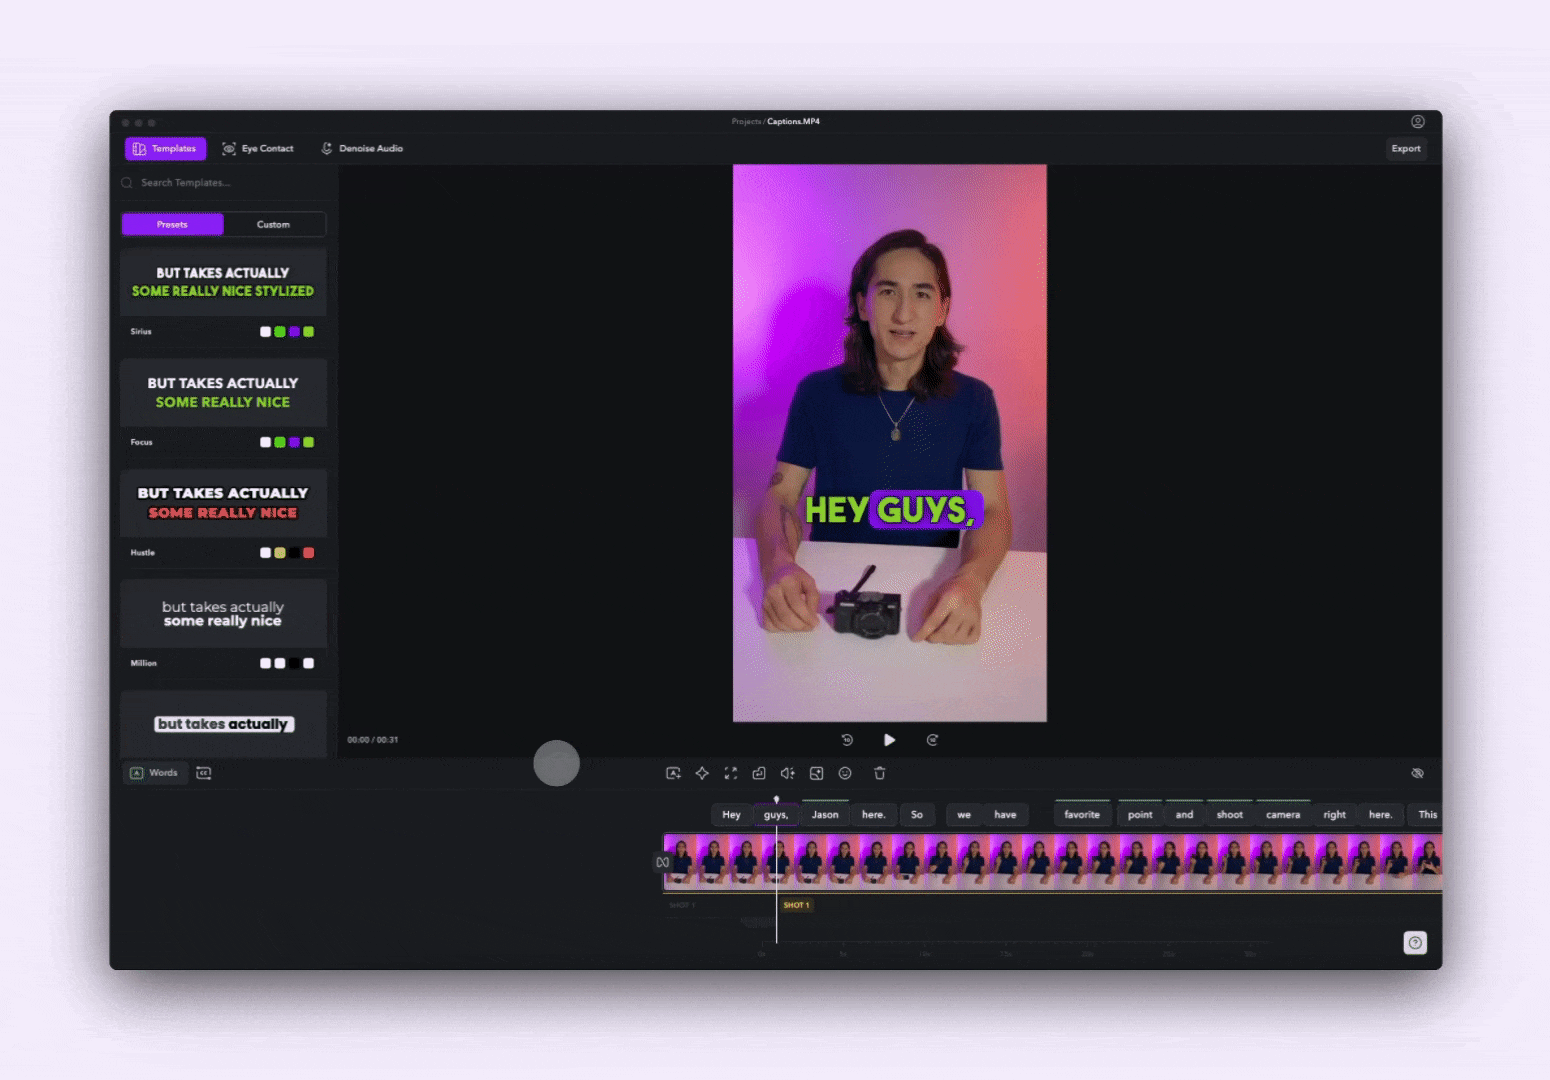Pick the red swatch of Hustle template
The height and width of the screenshot is (1080, 1550).
pyautogui.click(x=309, y=553)
